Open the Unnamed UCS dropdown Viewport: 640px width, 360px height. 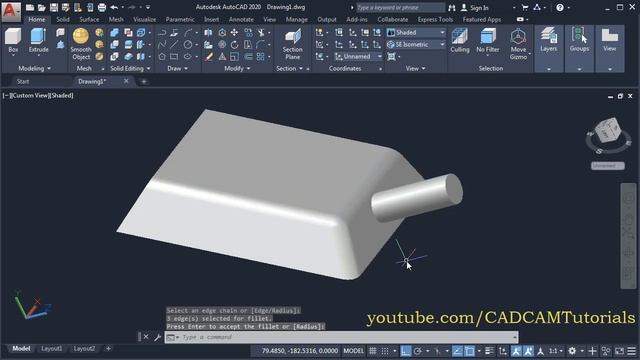tap(358, 56)
